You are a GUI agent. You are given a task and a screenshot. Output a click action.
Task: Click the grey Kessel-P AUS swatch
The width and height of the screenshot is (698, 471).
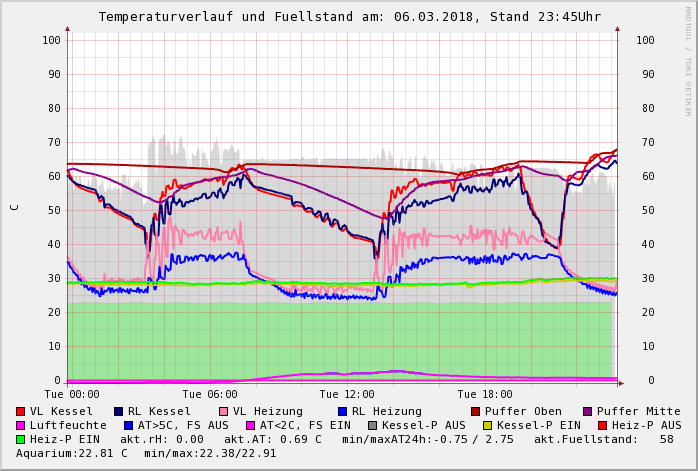(x=372, y=425)
